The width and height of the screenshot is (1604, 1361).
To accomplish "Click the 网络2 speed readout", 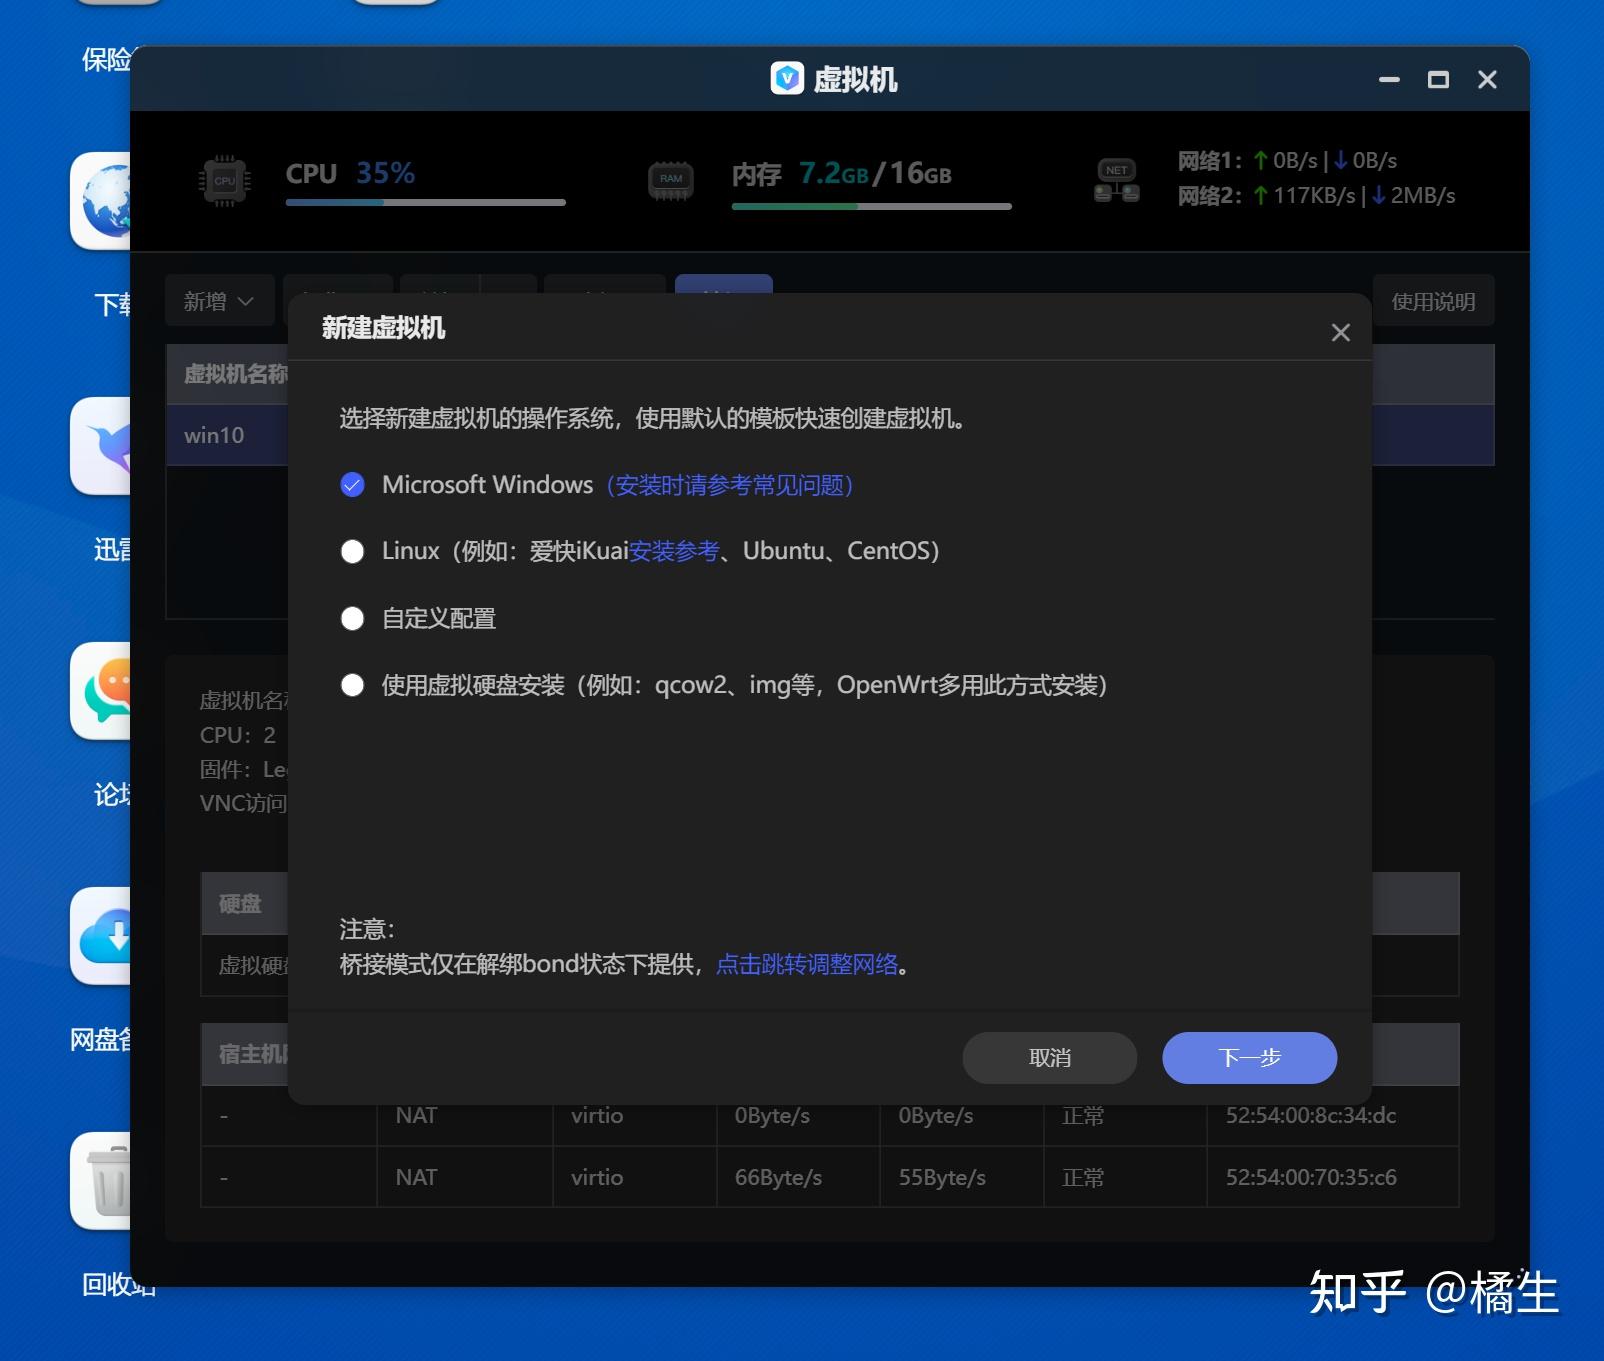I will [x=1316, y=196].
